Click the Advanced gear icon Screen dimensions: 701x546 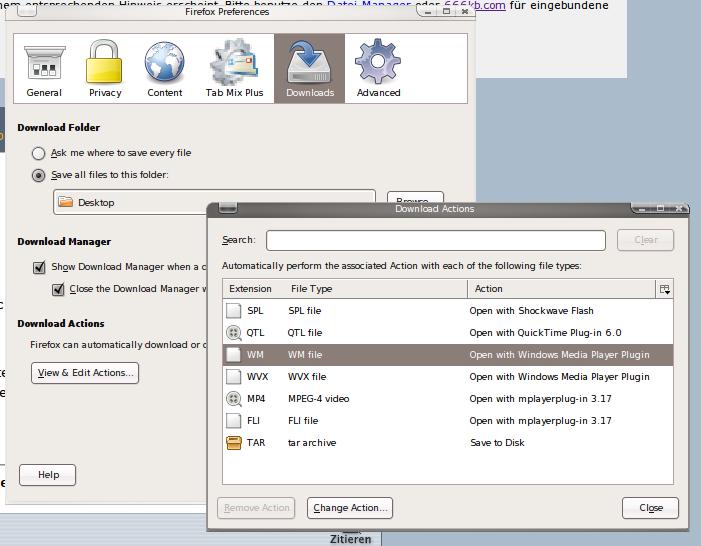378,61
